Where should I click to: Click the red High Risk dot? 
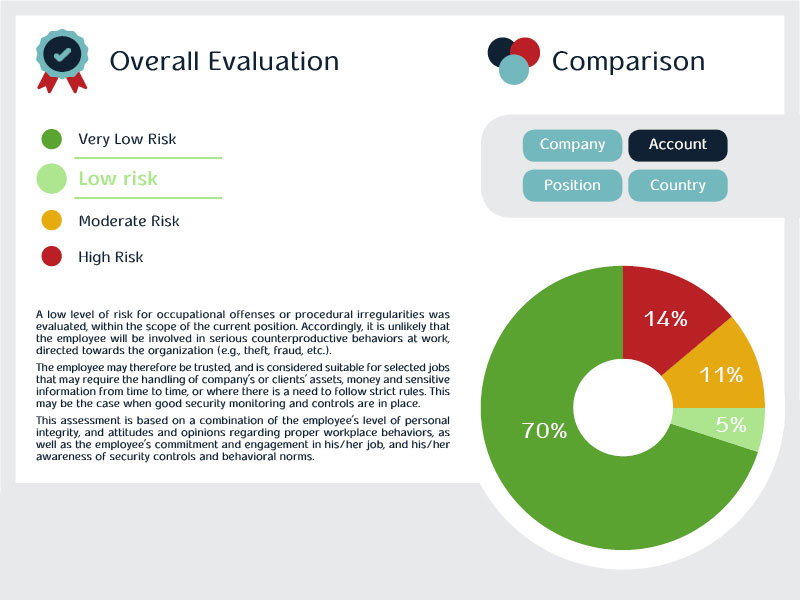point(52,257)
